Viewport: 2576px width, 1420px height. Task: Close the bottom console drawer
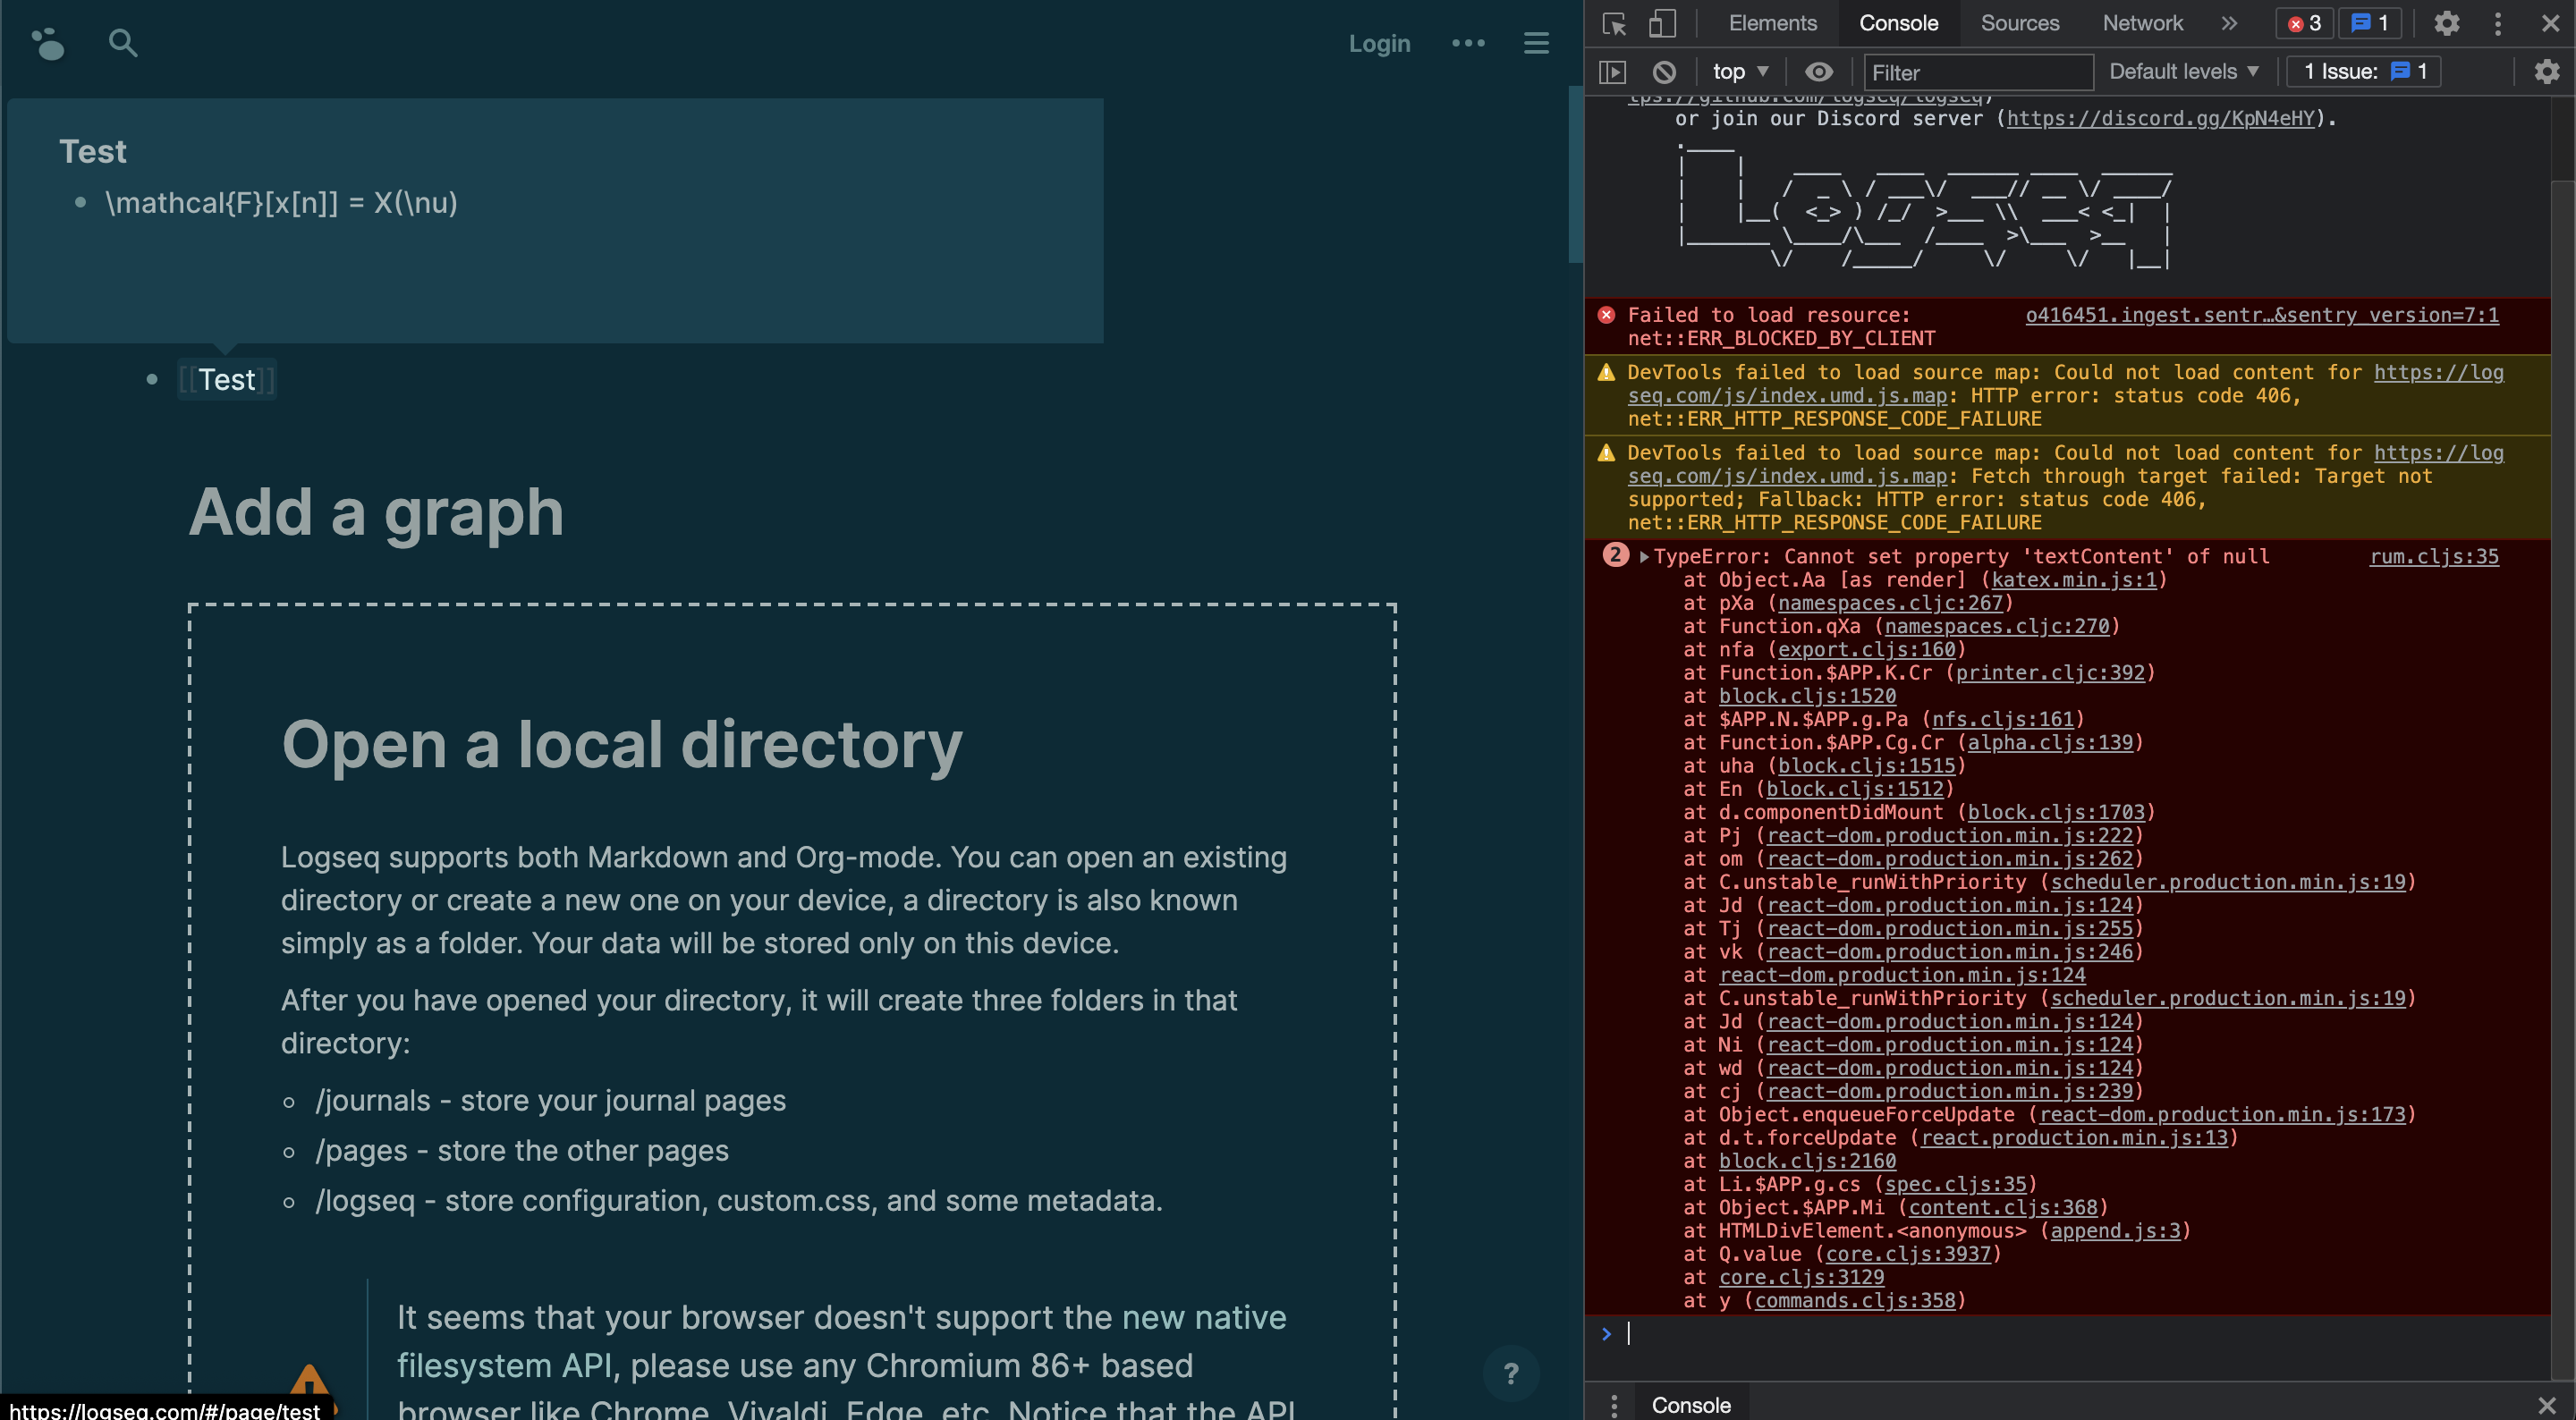pos(2546,1405)
